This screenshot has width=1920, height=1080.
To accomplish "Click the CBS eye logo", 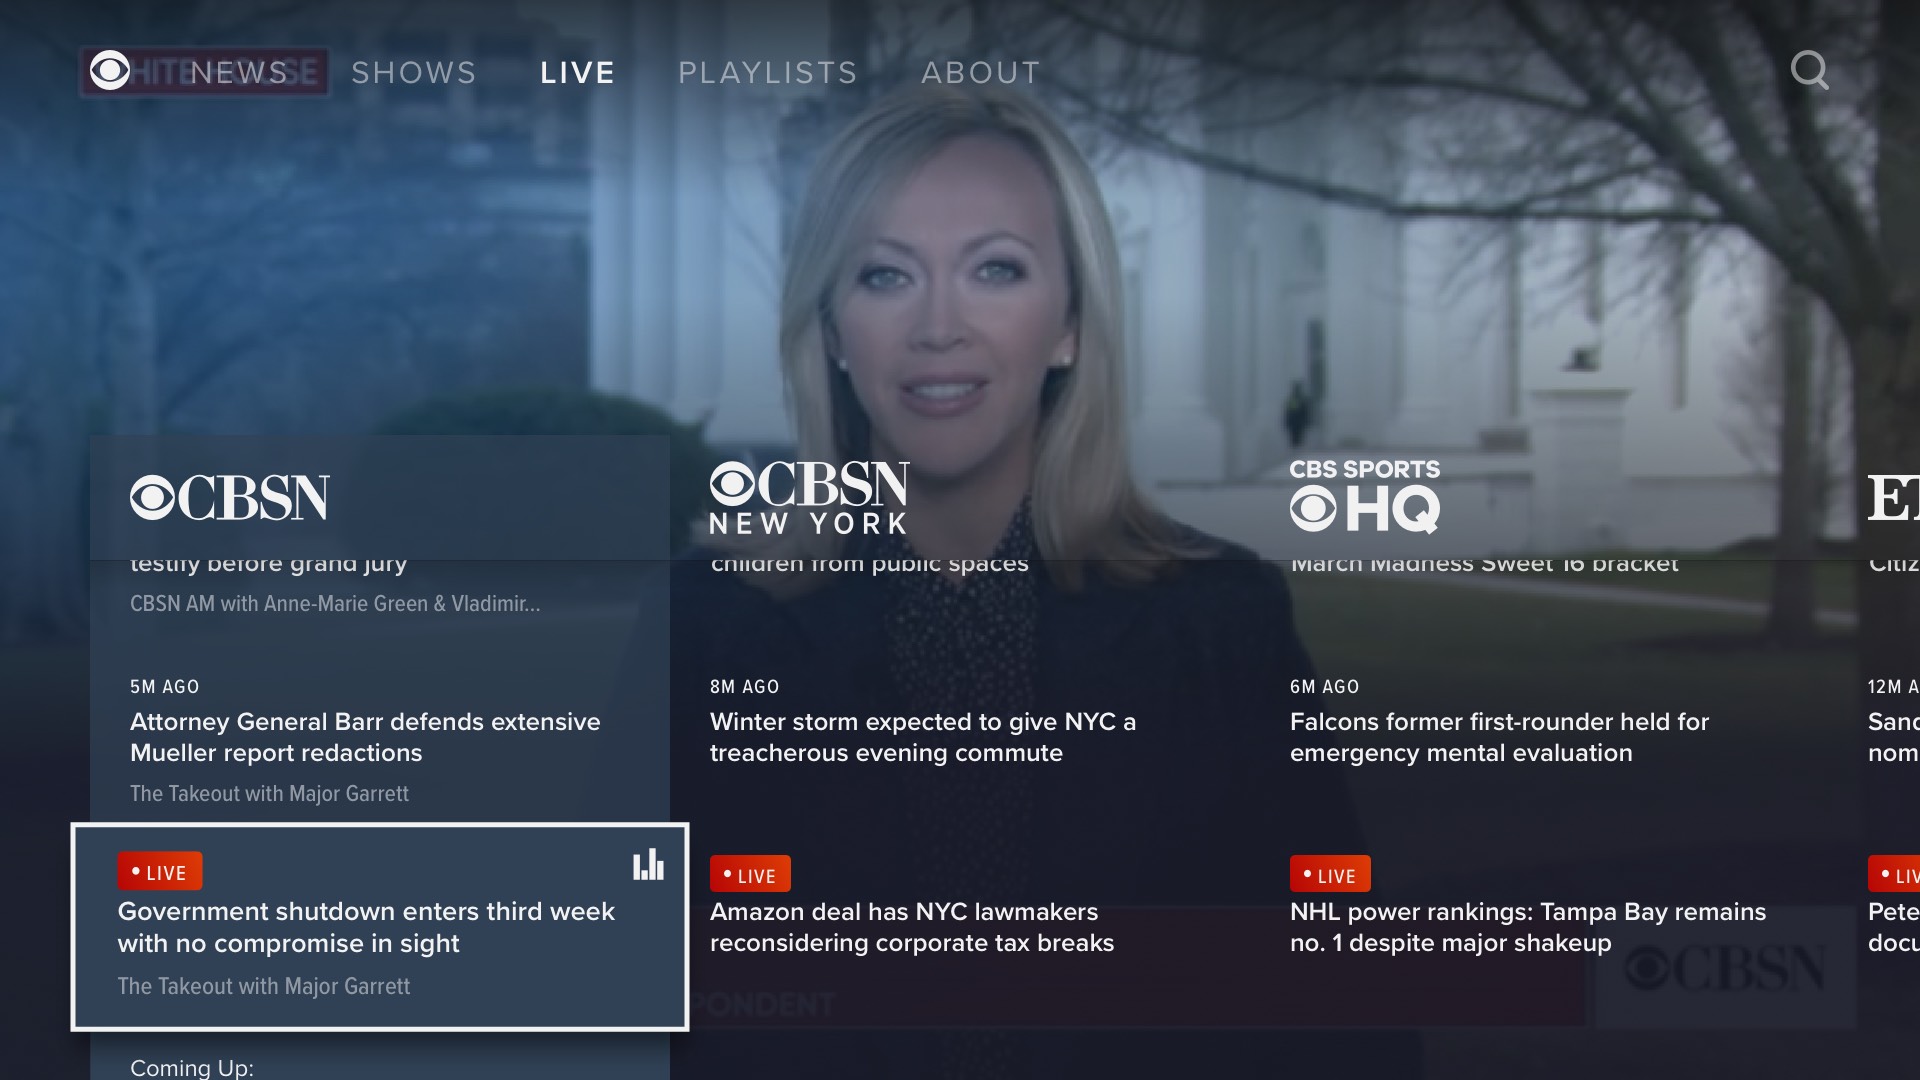I will coord(110,71).
